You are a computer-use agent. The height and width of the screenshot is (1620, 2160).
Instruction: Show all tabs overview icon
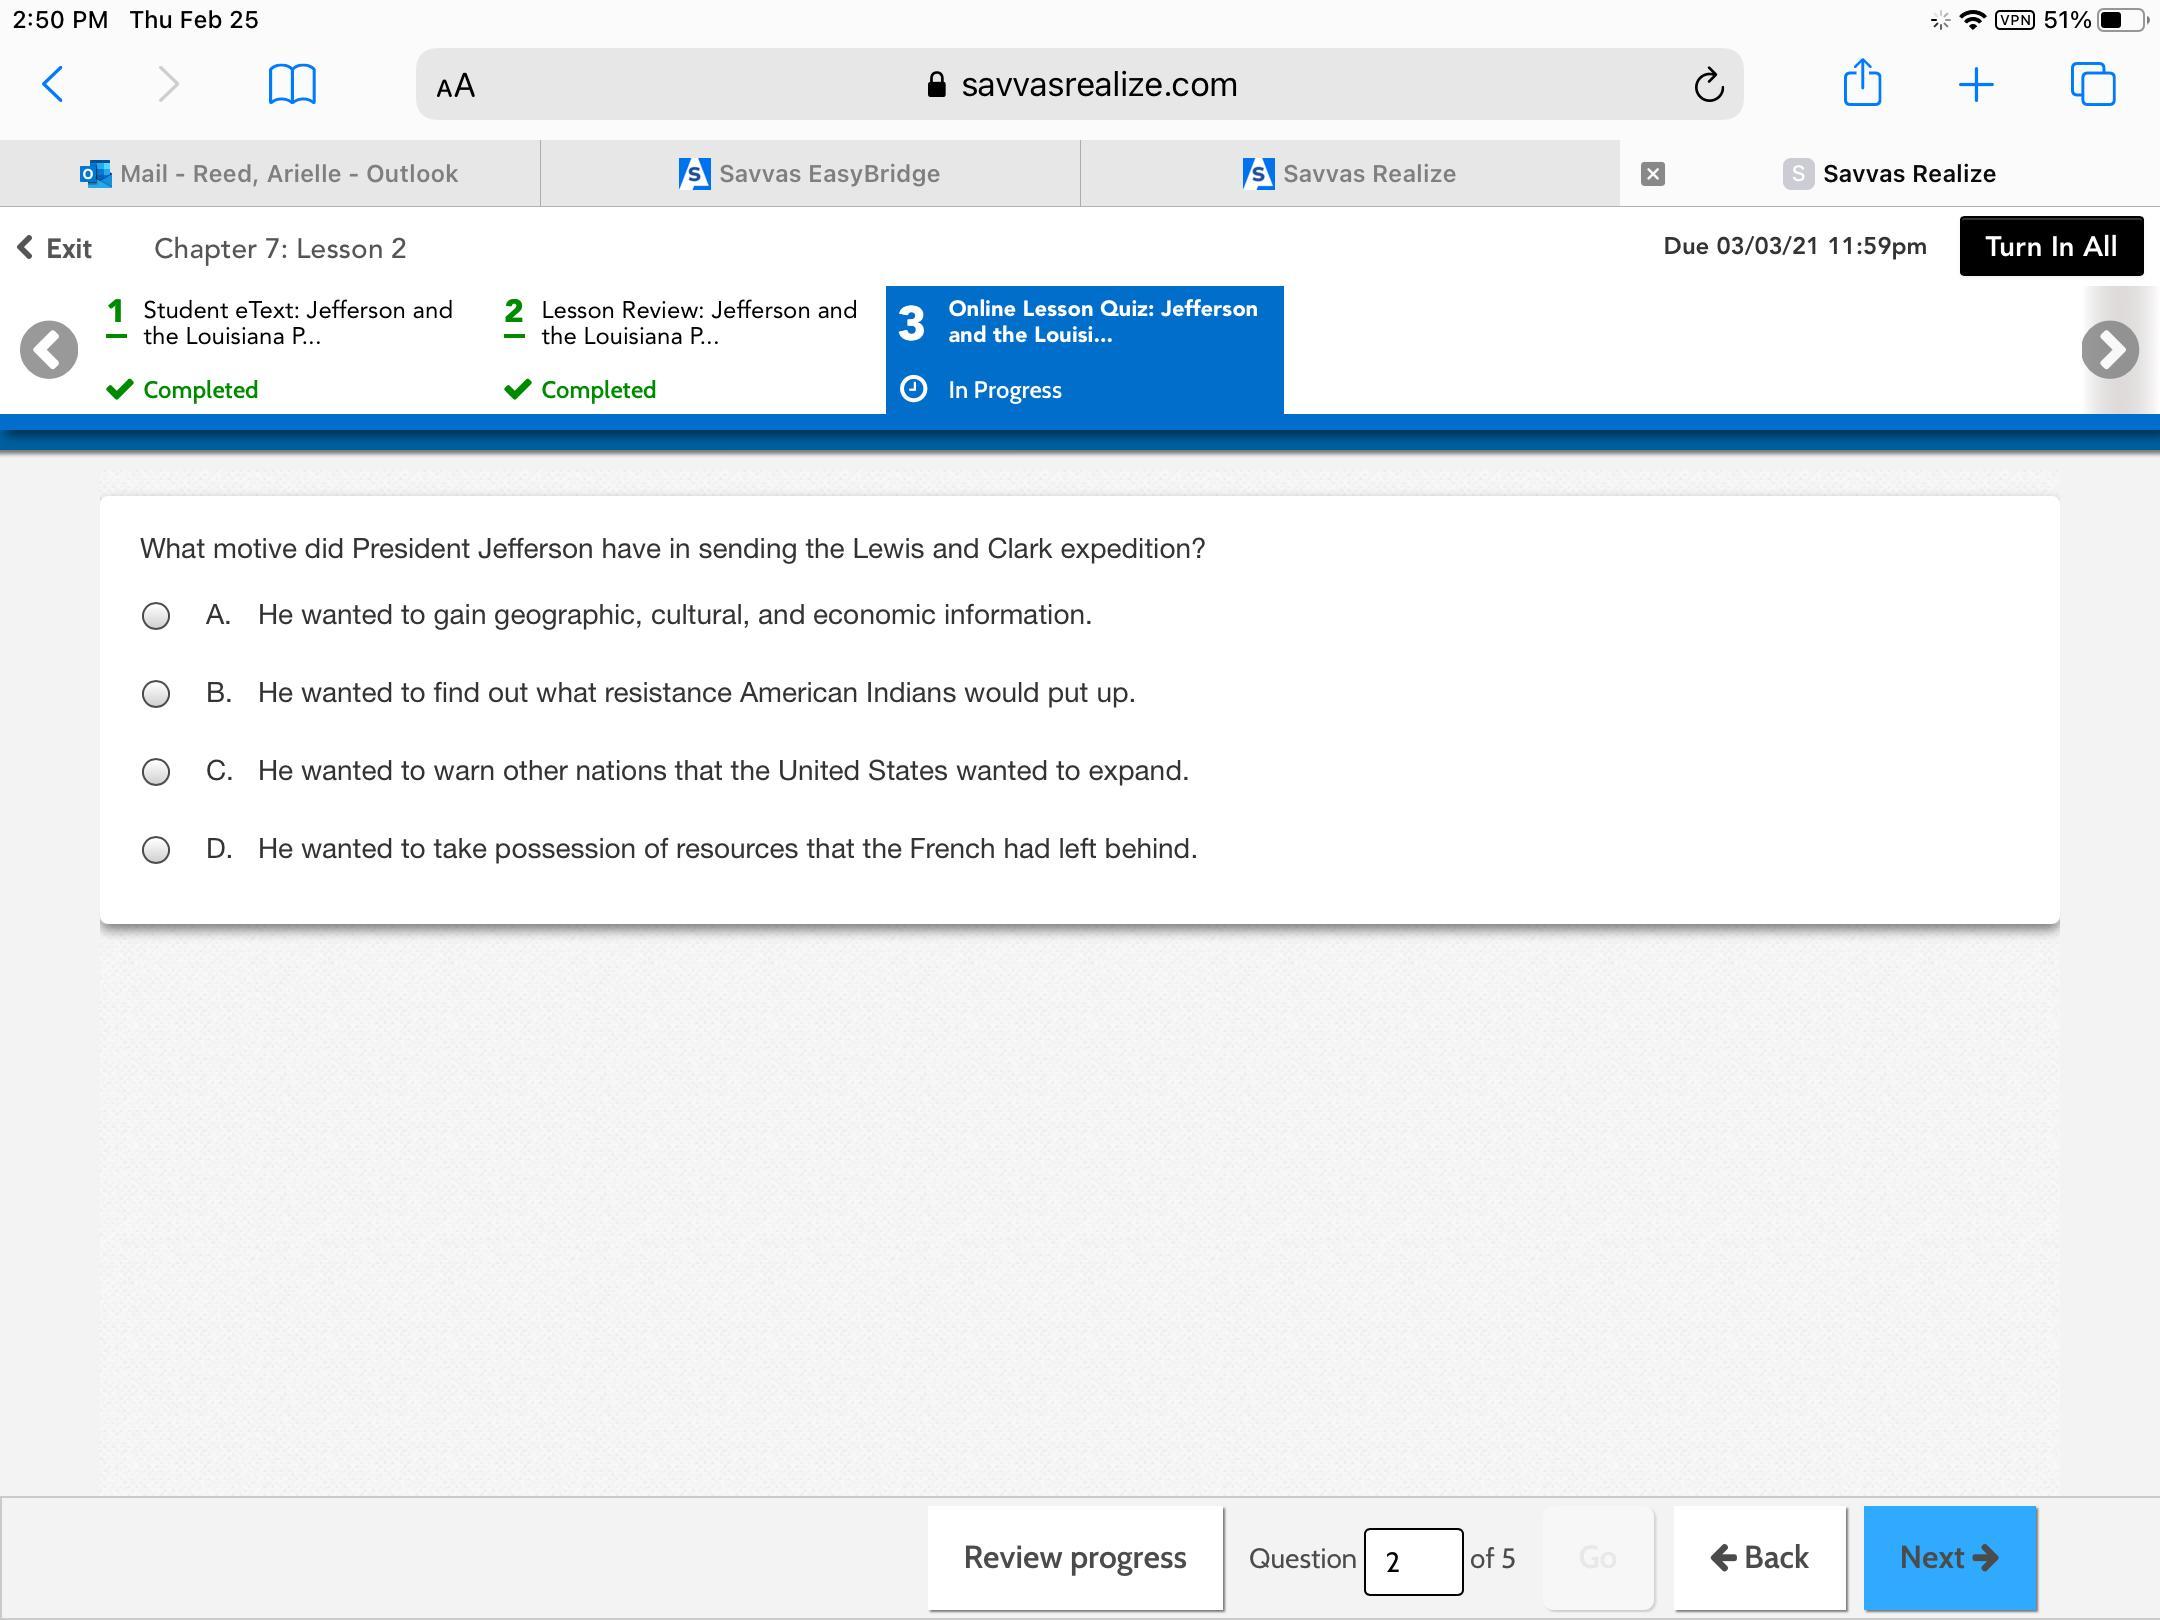pos(2092,85)
